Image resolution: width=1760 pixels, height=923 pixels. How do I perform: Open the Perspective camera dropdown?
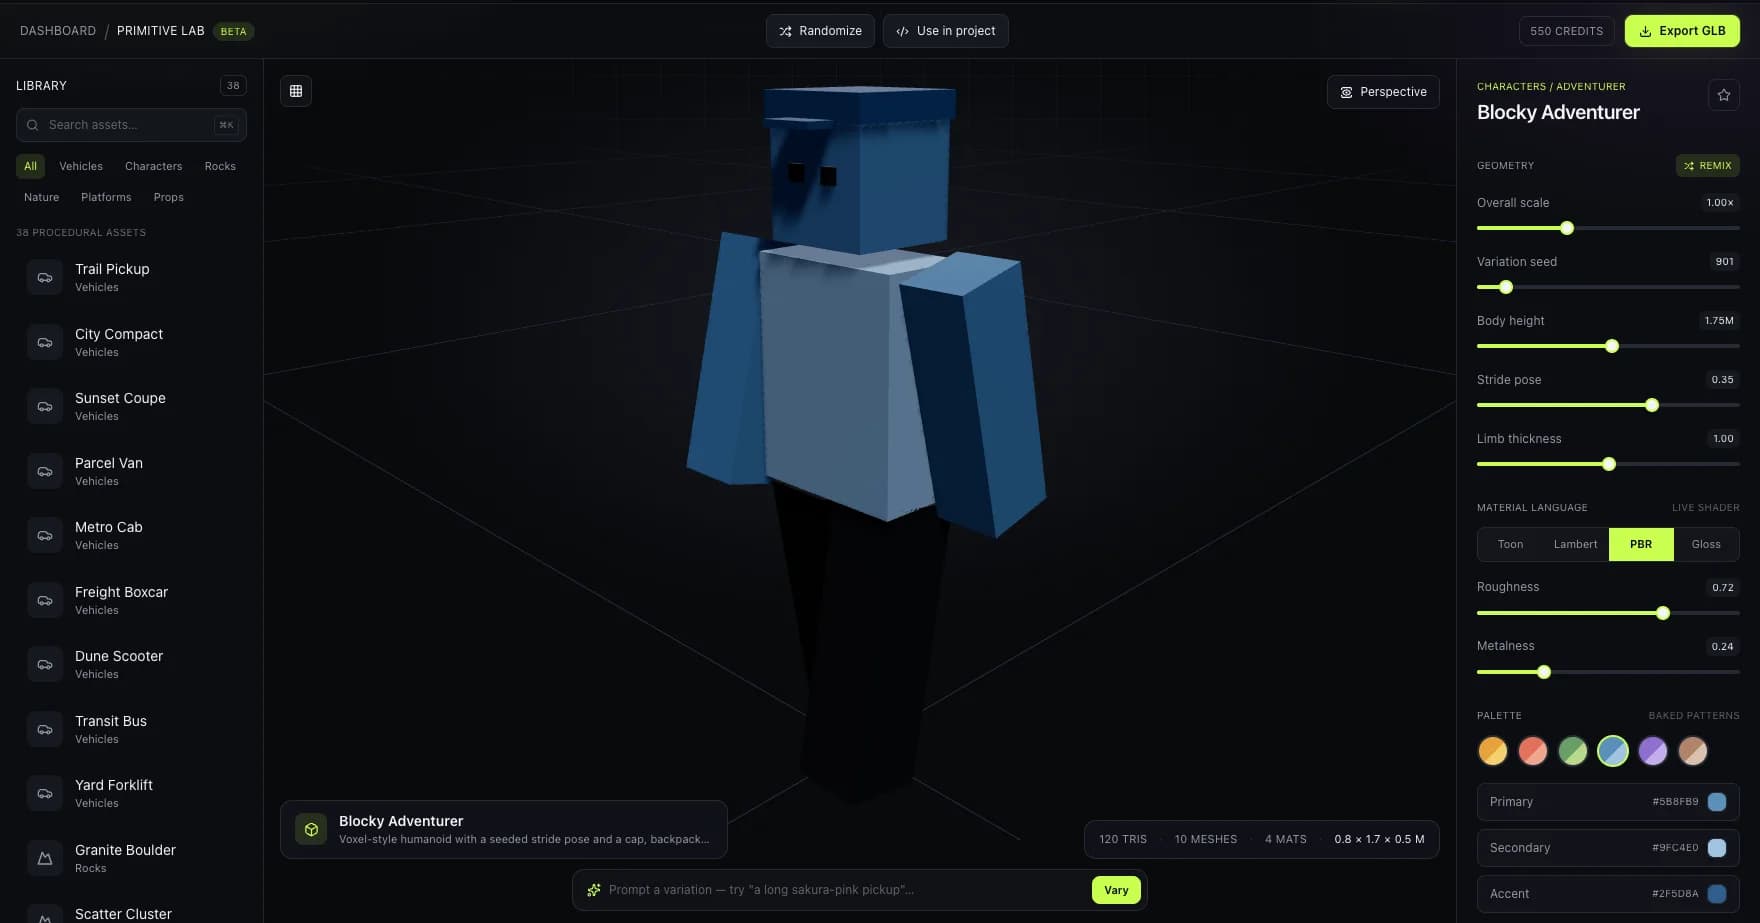(1383, 92)
